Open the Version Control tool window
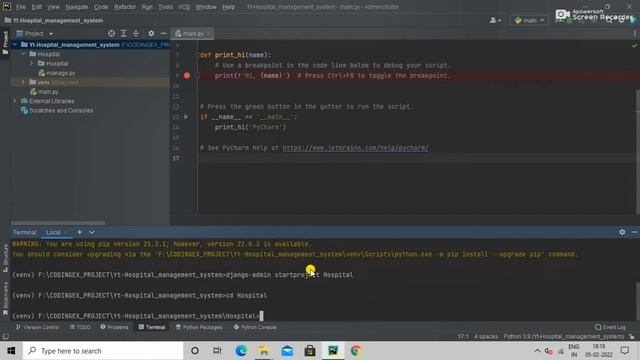The width and height of the screenshot is (640, 360). point(37,327)
